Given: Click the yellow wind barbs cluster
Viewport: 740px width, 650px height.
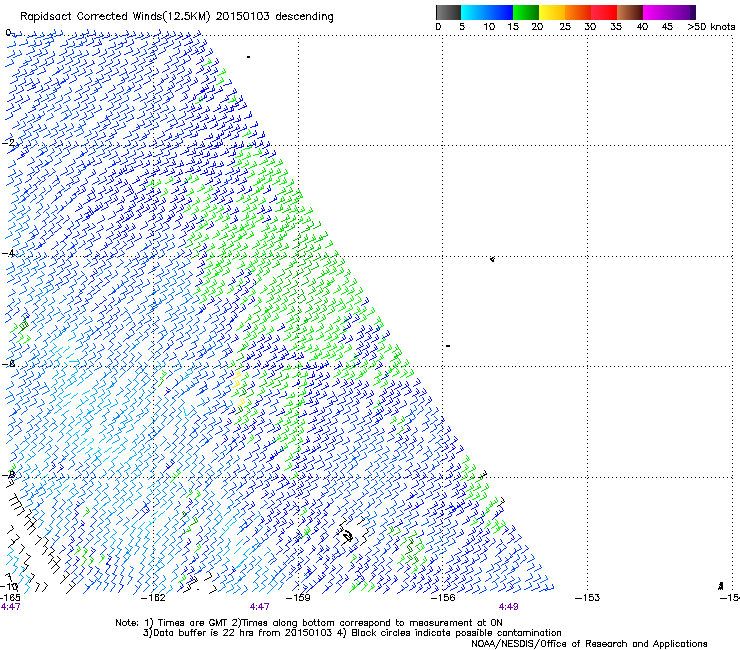Looking at the screenshot, I should pos(238,388).
